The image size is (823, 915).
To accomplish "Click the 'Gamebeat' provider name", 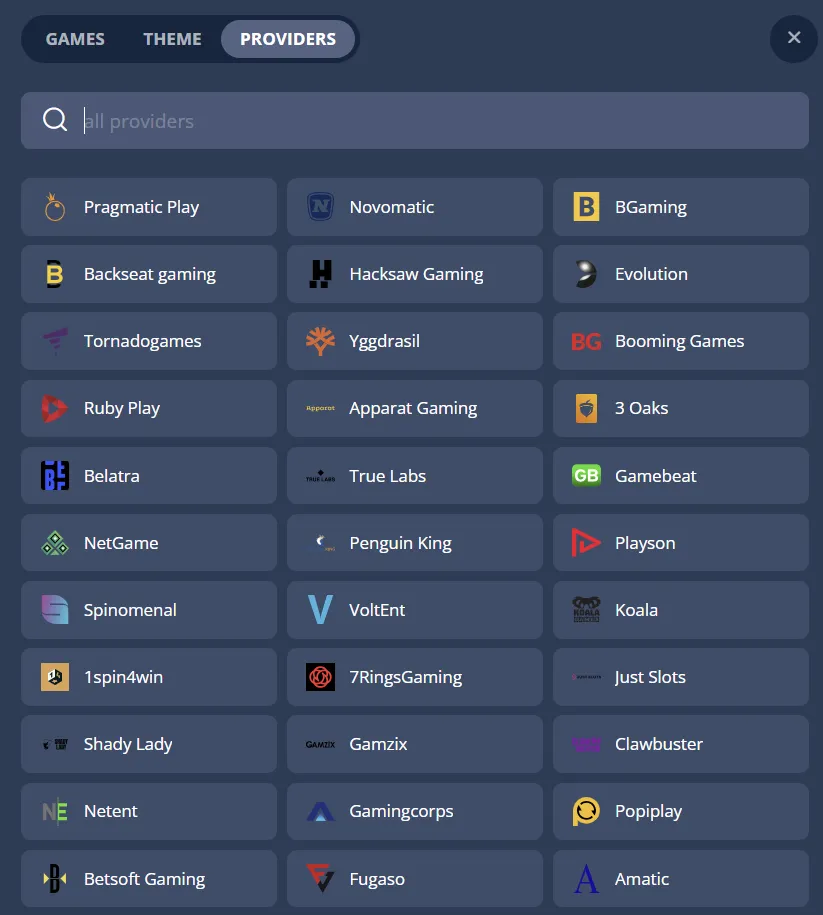I will 655,476.
